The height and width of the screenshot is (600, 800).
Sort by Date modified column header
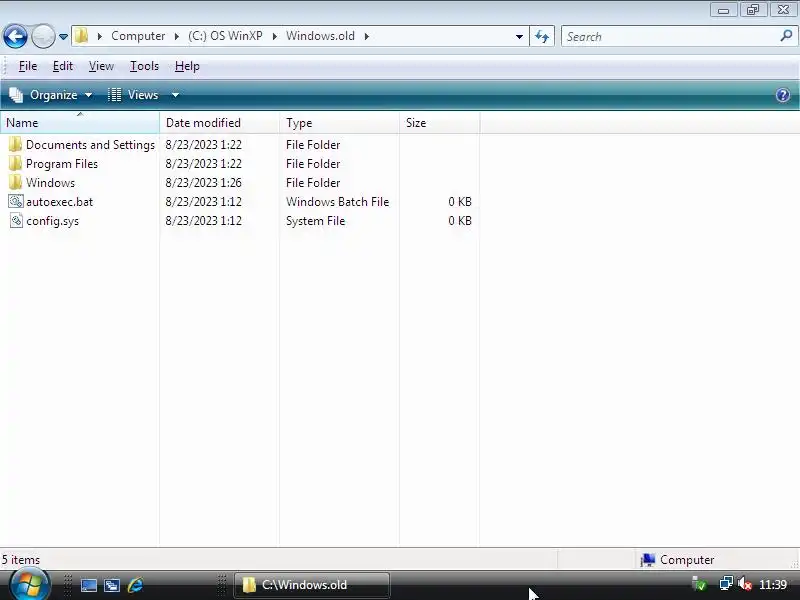219,123
